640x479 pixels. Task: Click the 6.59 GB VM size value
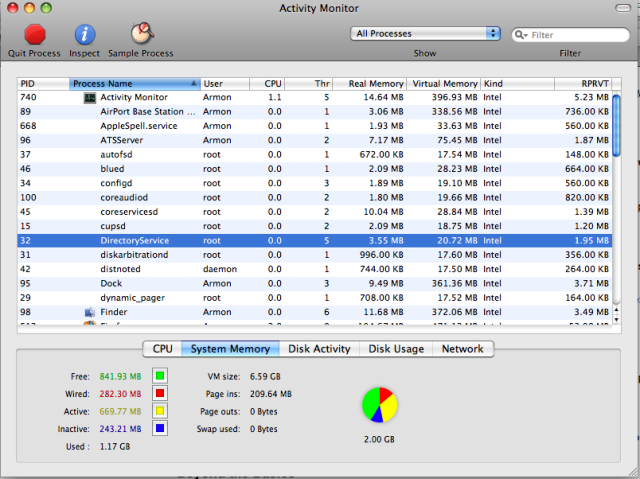point(265,376)
